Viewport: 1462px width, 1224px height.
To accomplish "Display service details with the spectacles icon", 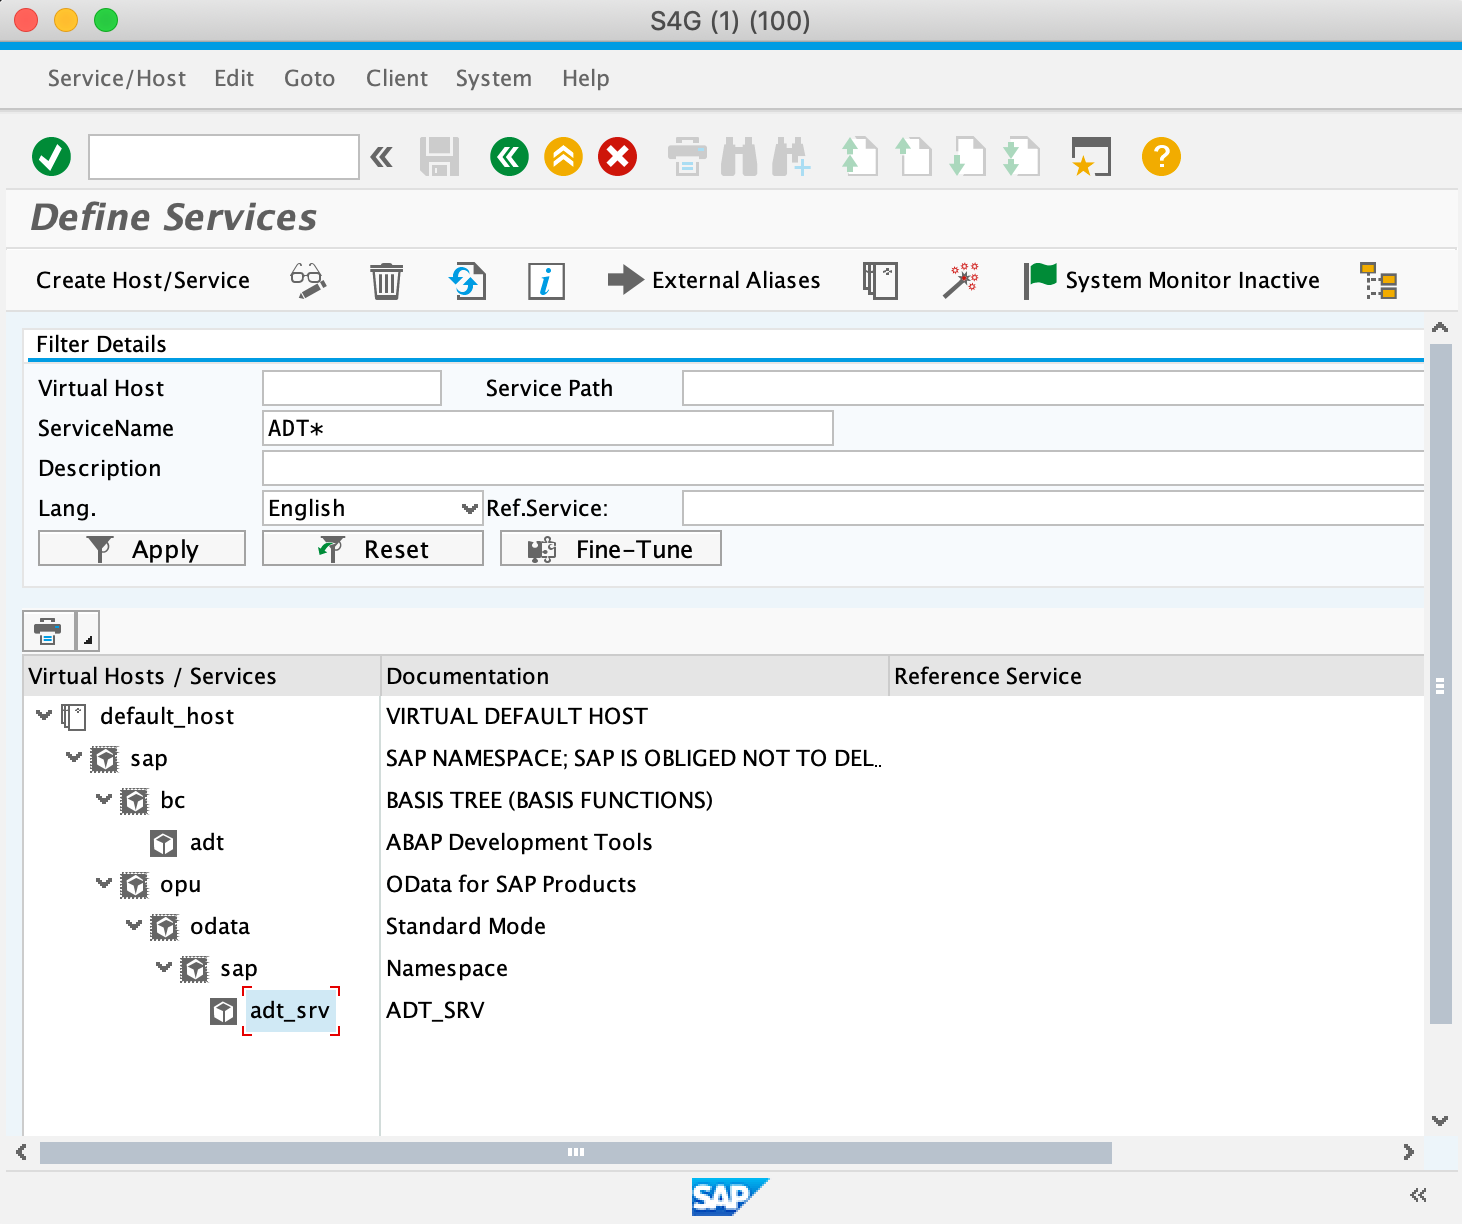I will pos(307,280).
